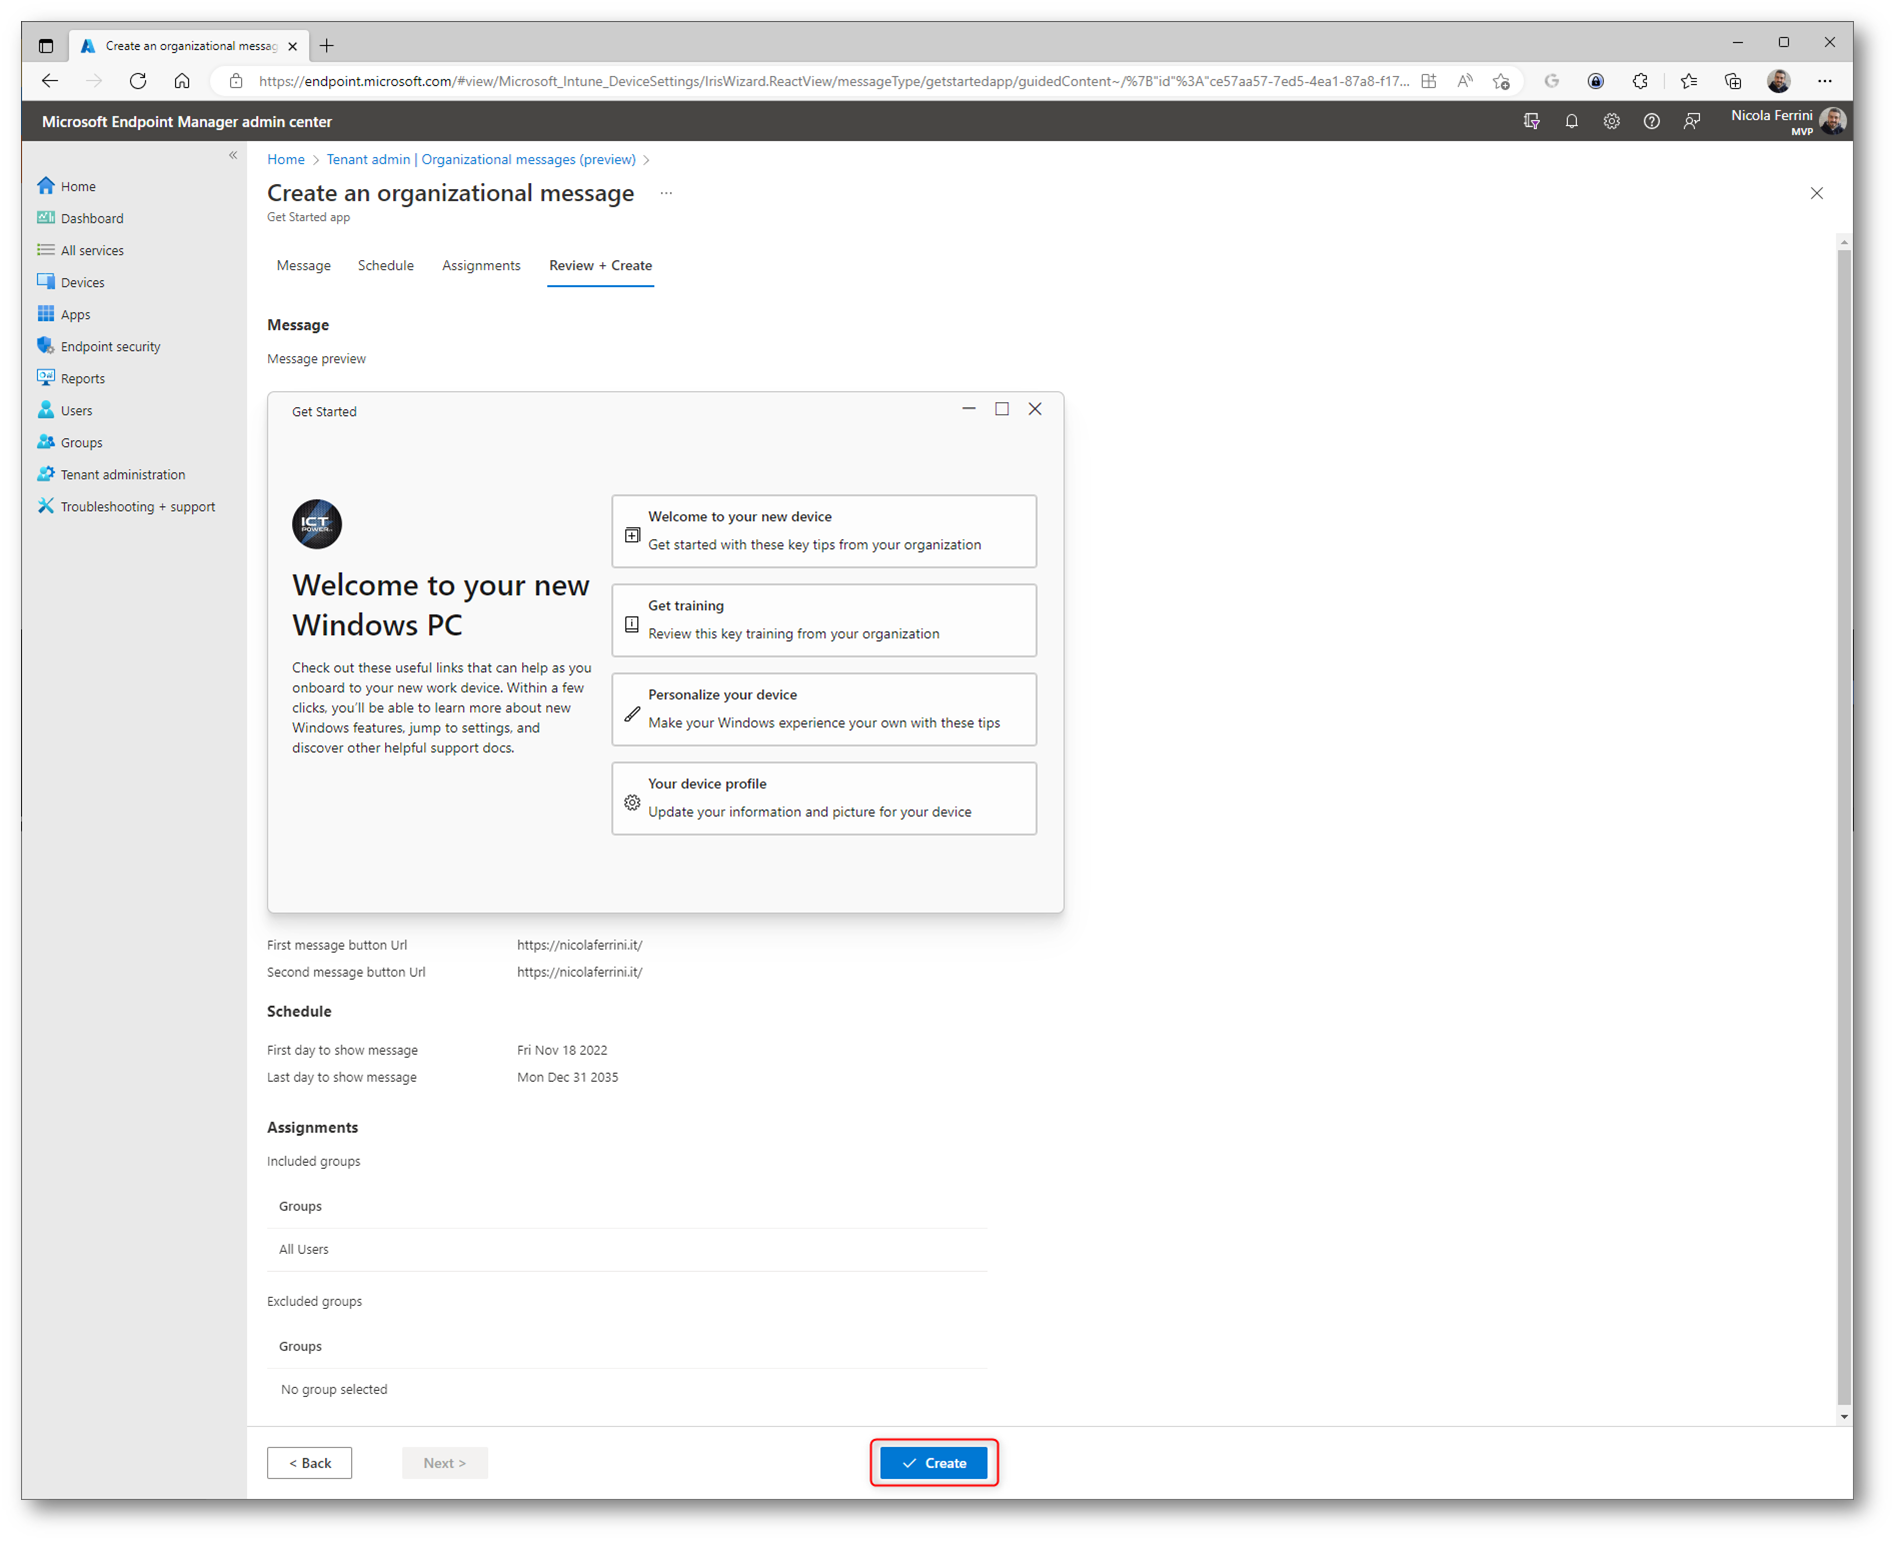Open Nicola Ferrini account menu
Viewport: 1896px width, 1542px height.
point(1788,121)
